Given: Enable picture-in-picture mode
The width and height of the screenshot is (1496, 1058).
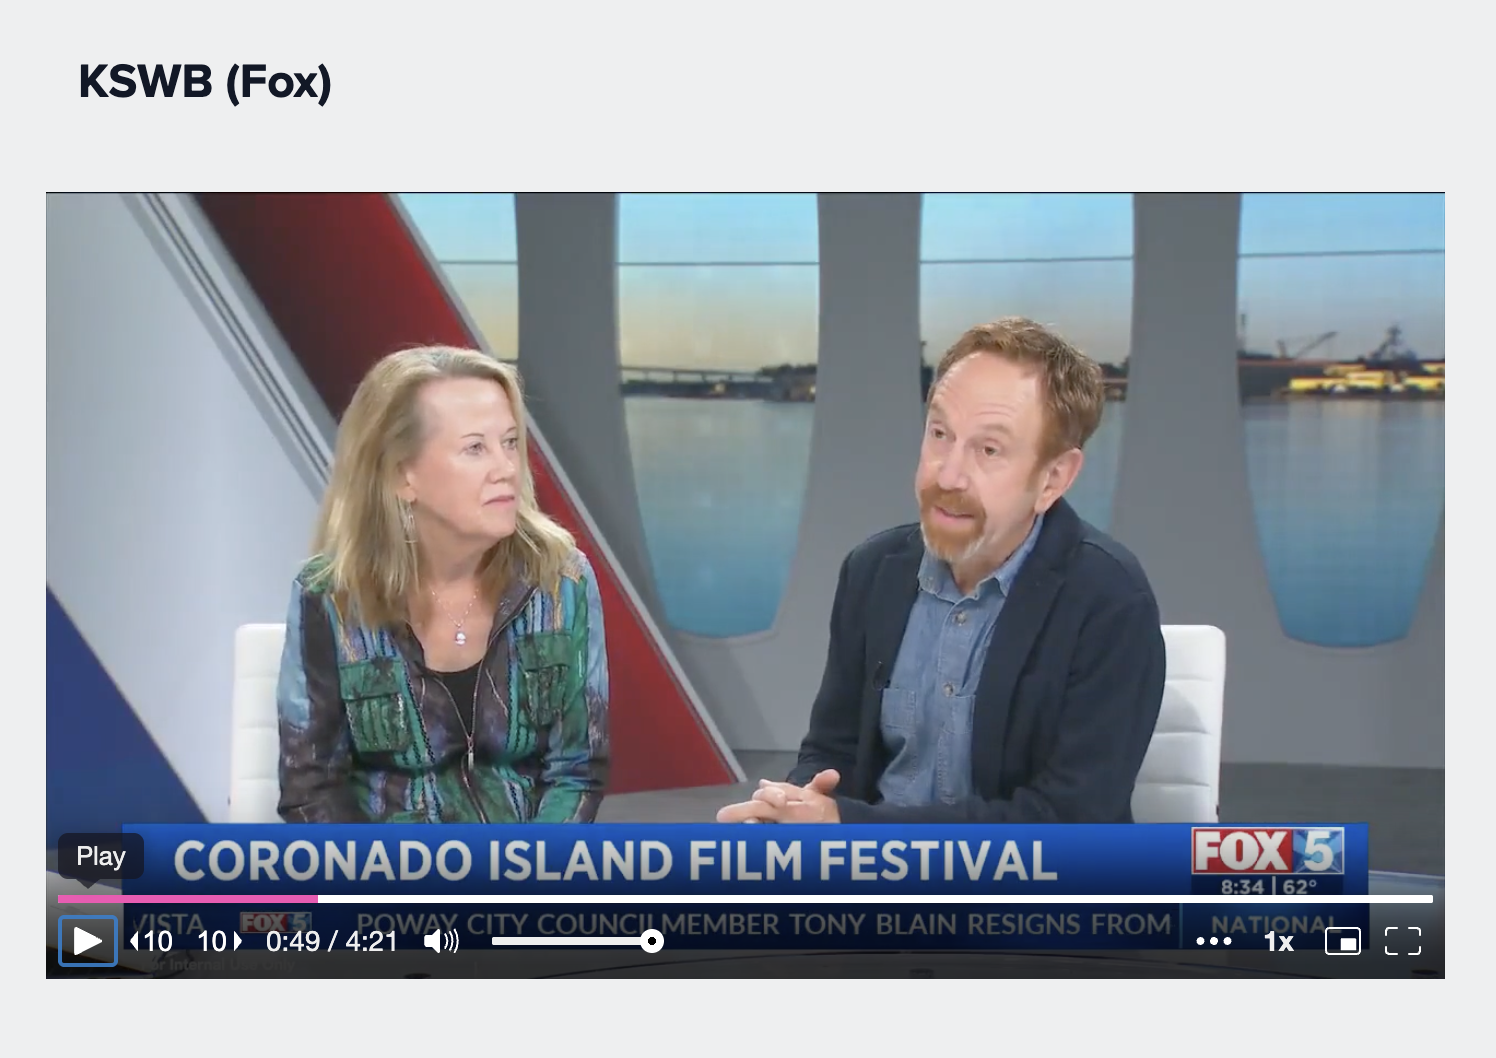Looking at the screenshot, I should click(1342, 941).
